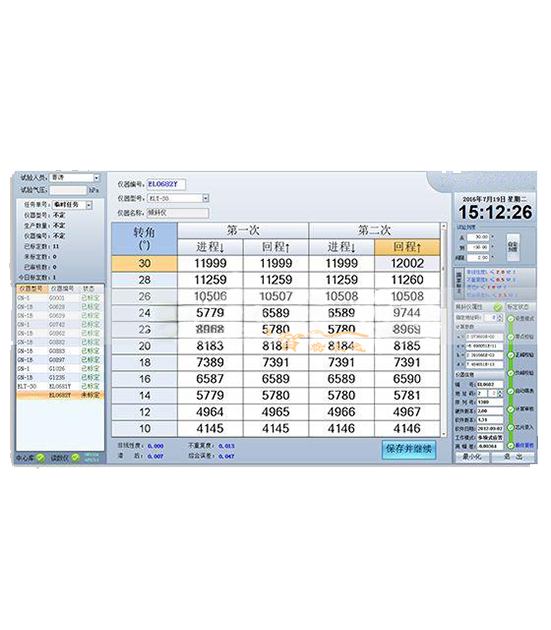Click the 退出 button
The image size is (551, 630).
(513, 457)
